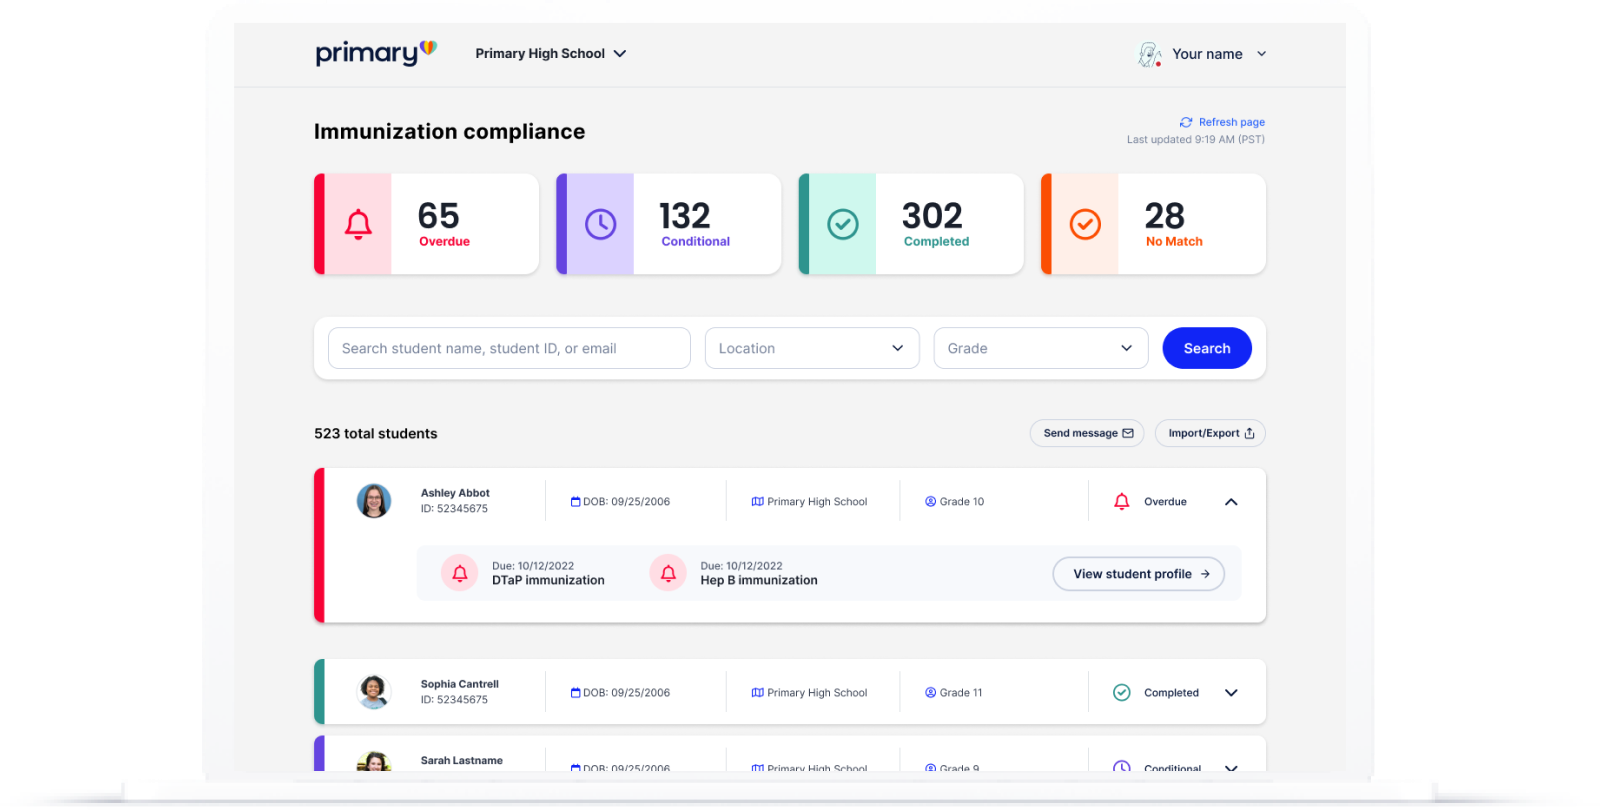Viewport: 1600px width, 810px height.
Task: Click the No Match orange check icon
Action: click(1085, 224)
